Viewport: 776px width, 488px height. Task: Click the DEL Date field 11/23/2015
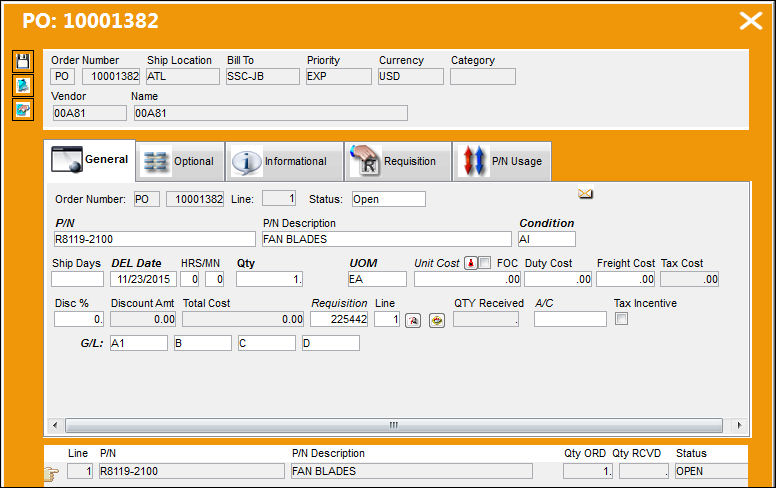[144, 279]
